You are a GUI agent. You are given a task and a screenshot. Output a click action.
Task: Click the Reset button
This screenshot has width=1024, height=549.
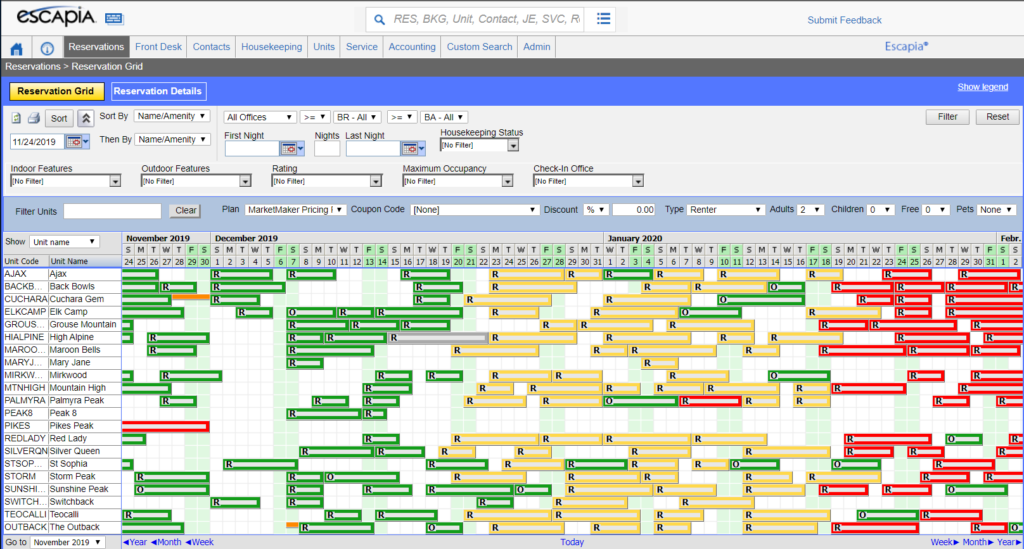tap(997, 117)
